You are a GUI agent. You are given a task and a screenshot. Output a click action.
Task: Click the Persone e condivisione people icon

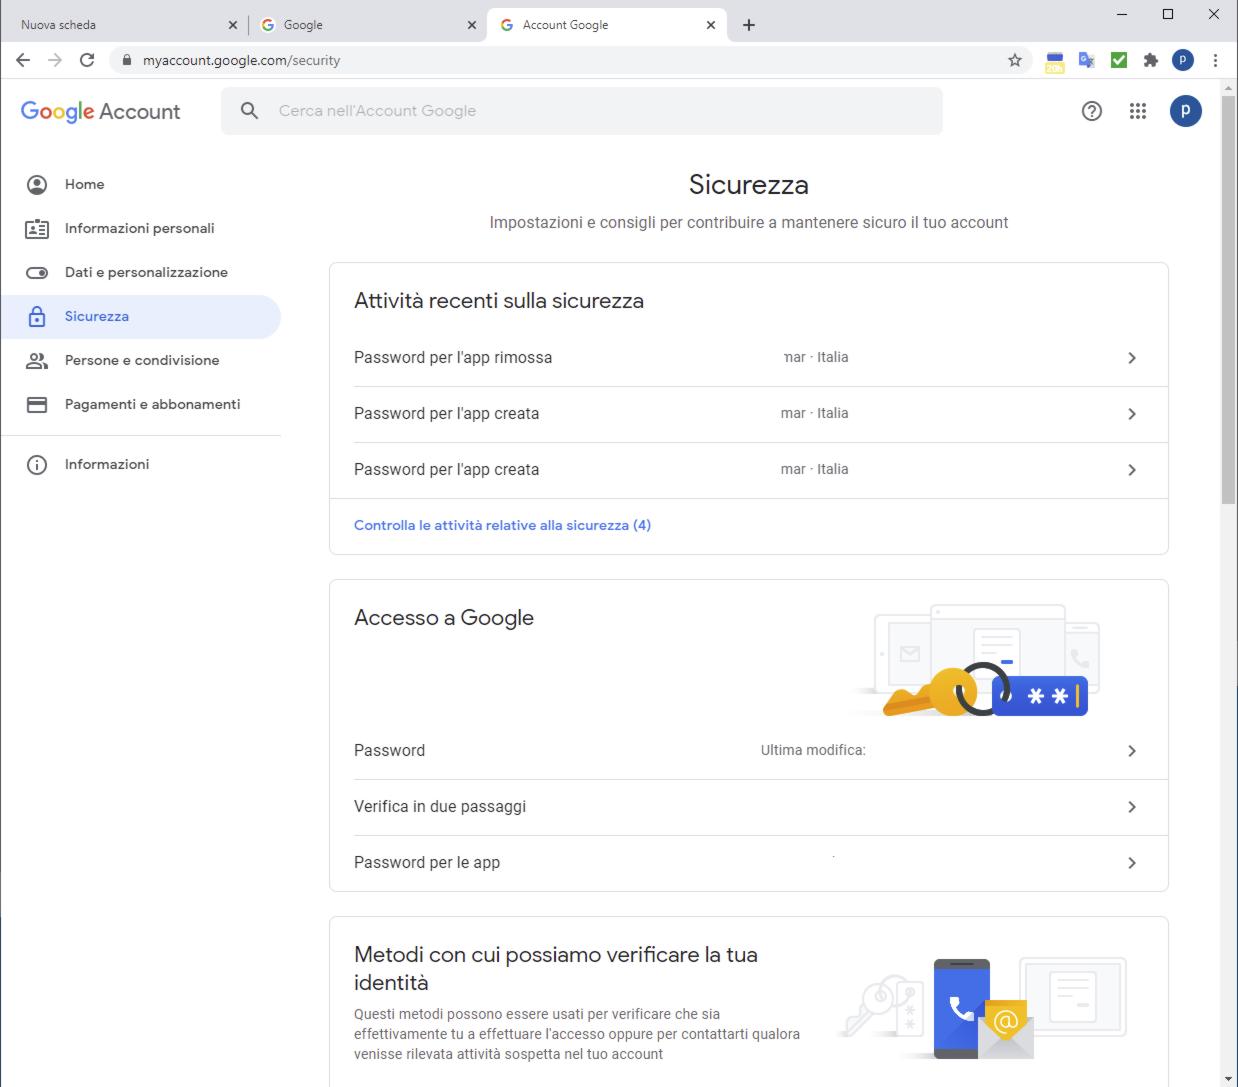click(x=37, y=360)
